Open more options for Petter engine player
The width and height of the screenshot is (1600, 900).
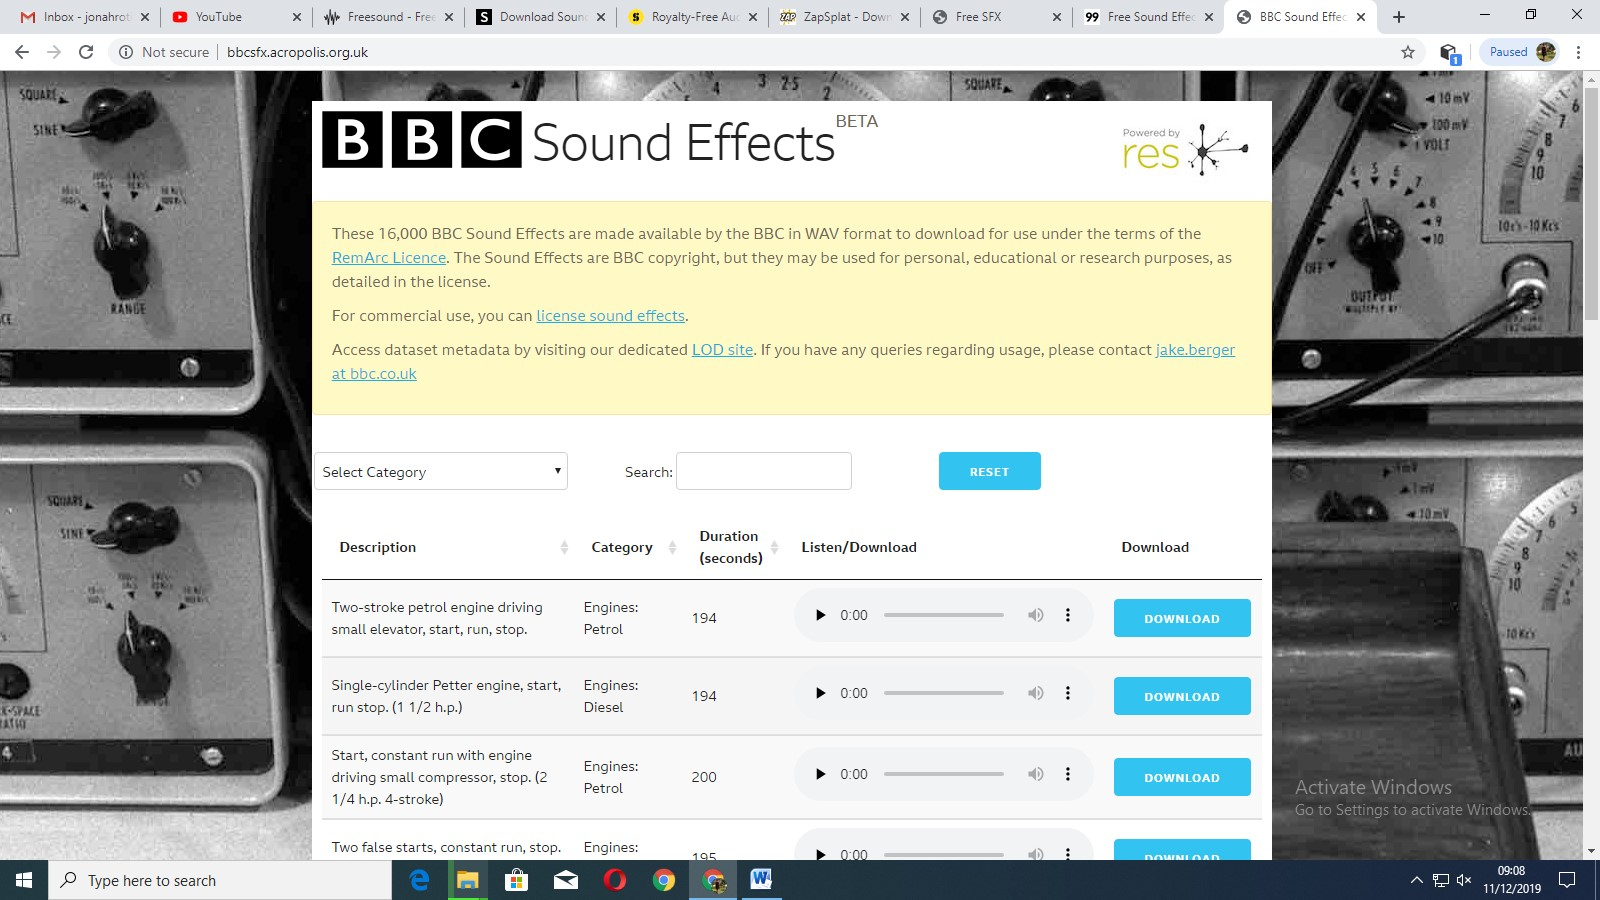pyautogui.click(x=1068, y=693)
